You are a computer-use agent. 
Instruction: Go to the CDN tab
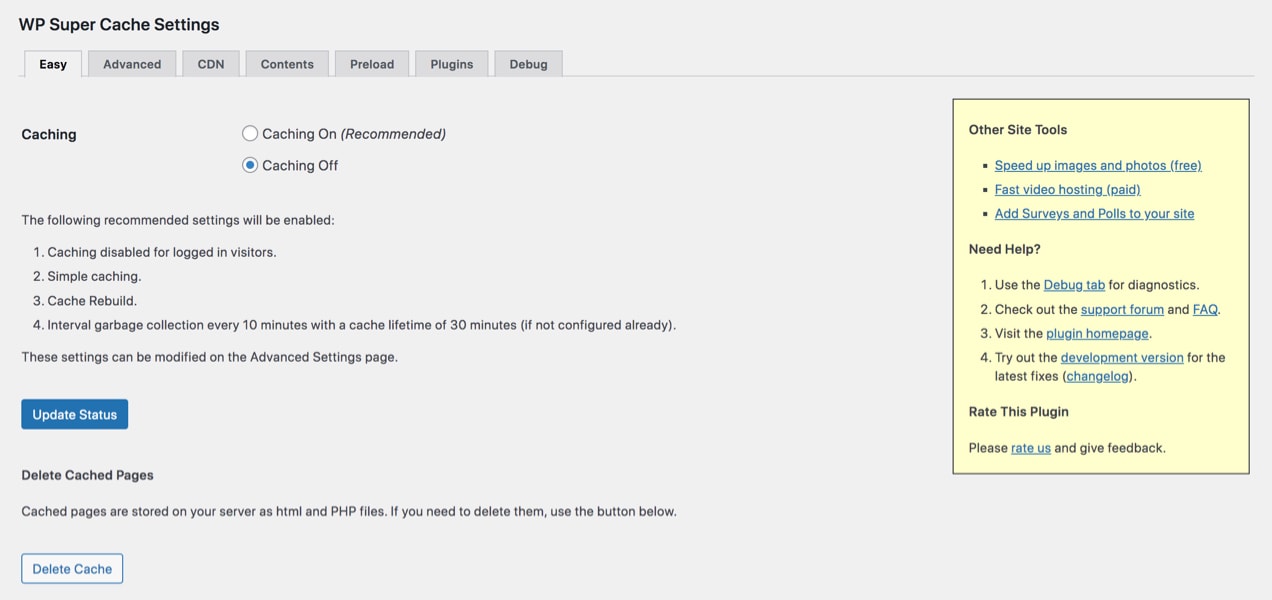point(211,64)
